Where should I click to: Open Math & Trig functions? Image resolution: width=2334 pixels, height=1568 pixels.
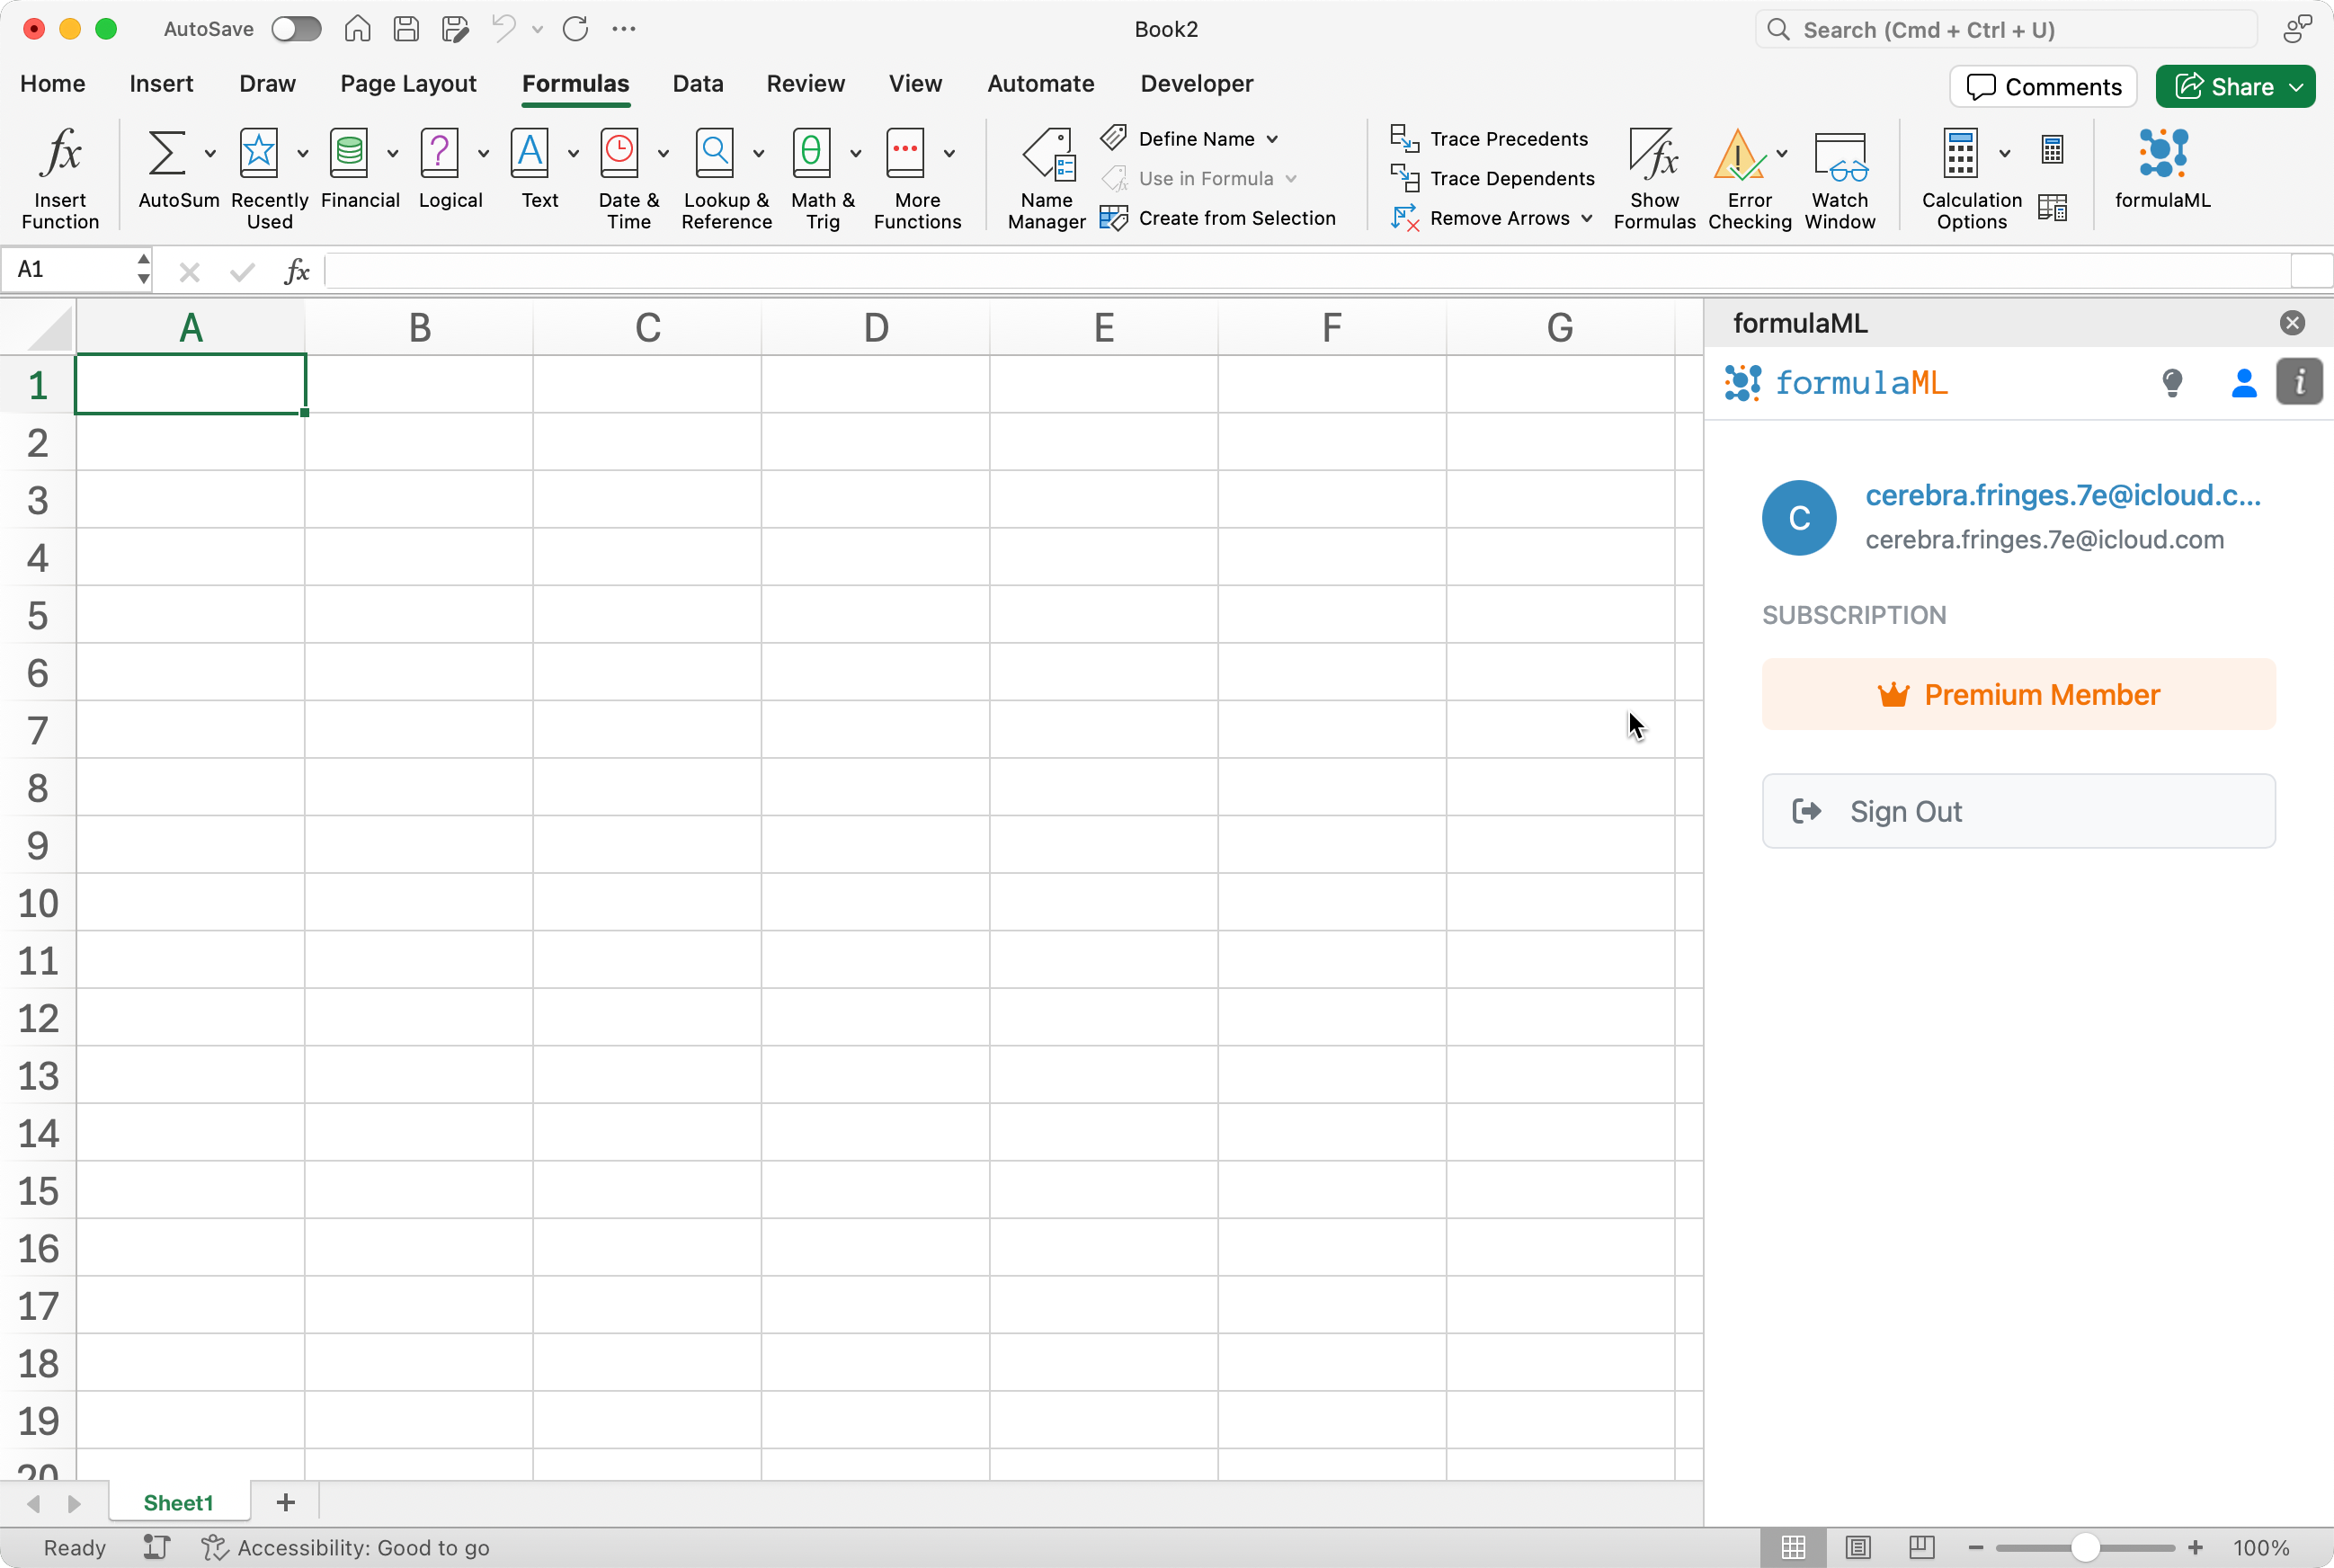[x=811, y=153]
